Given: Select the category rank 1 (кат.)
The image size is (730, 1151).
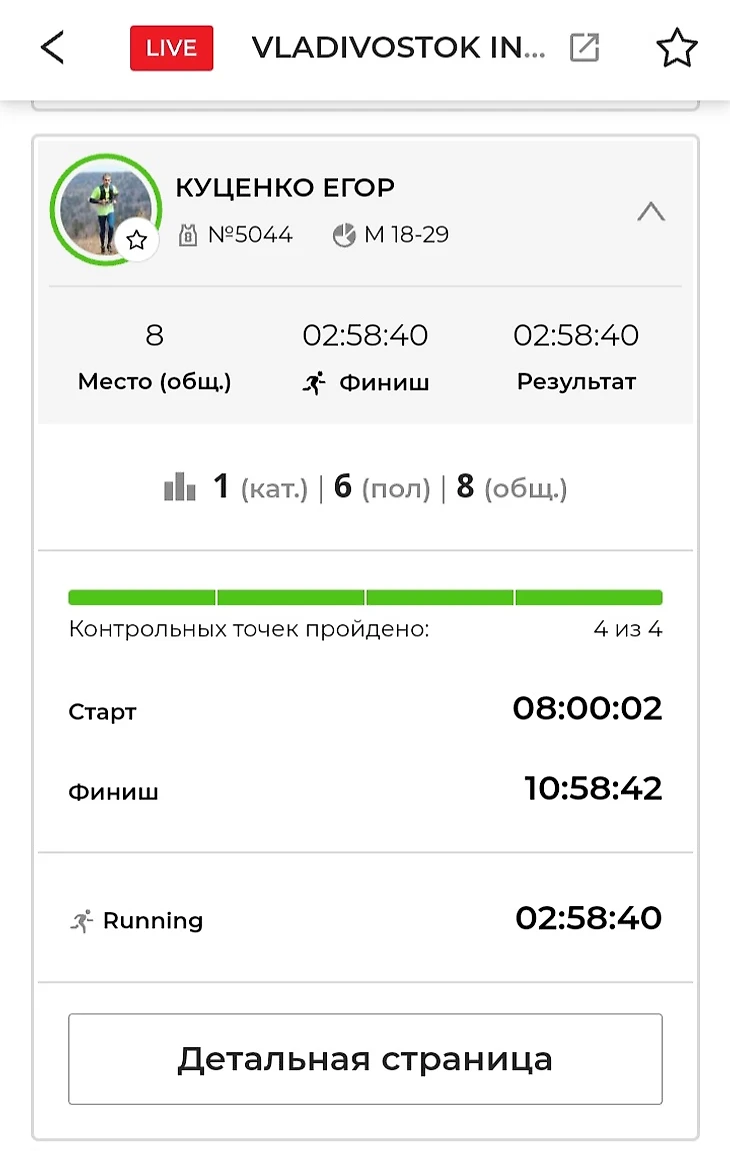Looking at the screenshot, I should (260, 488).
